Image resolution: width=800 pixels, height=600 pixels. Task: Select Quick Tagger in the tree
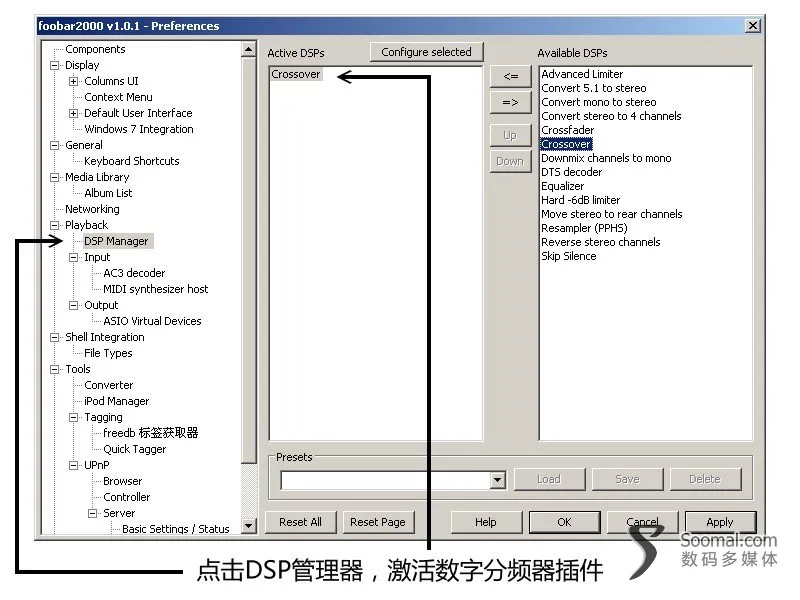(x=135, y=449)
